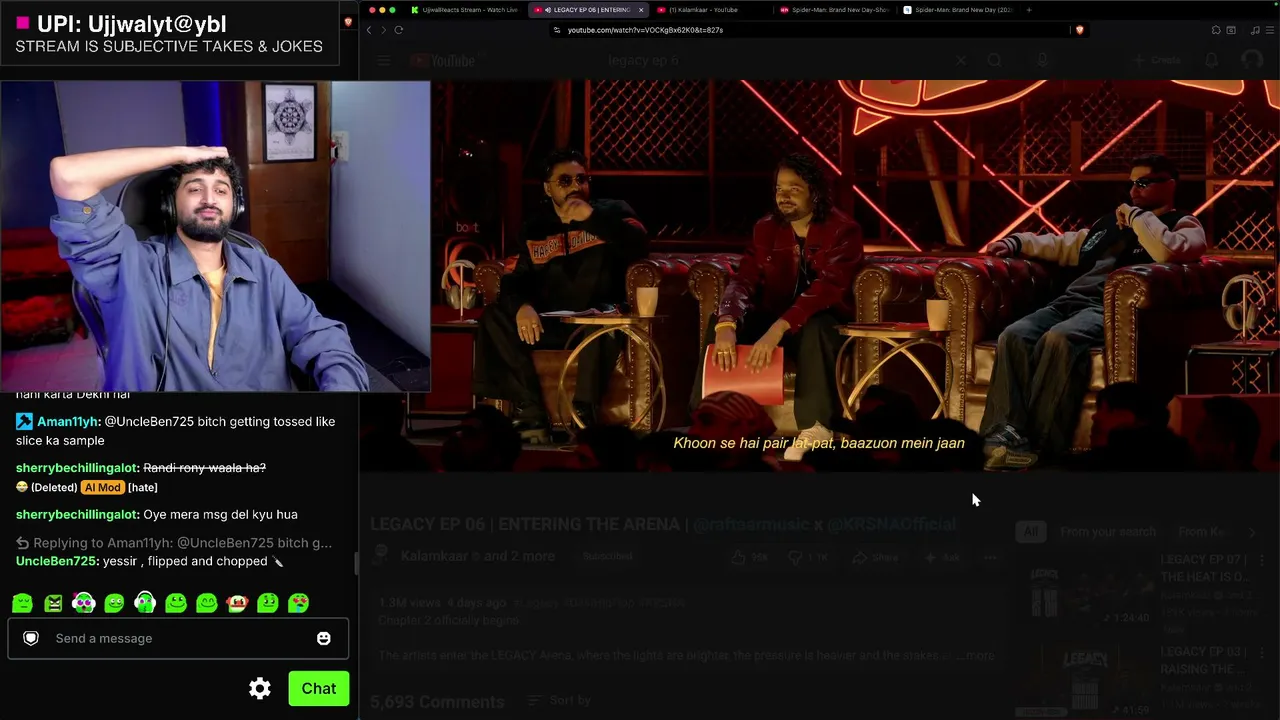Image resolution: width=1280 pixels, height=720 pixels.
Task: Click the YouTube Create button
Action: point(1157,61)
